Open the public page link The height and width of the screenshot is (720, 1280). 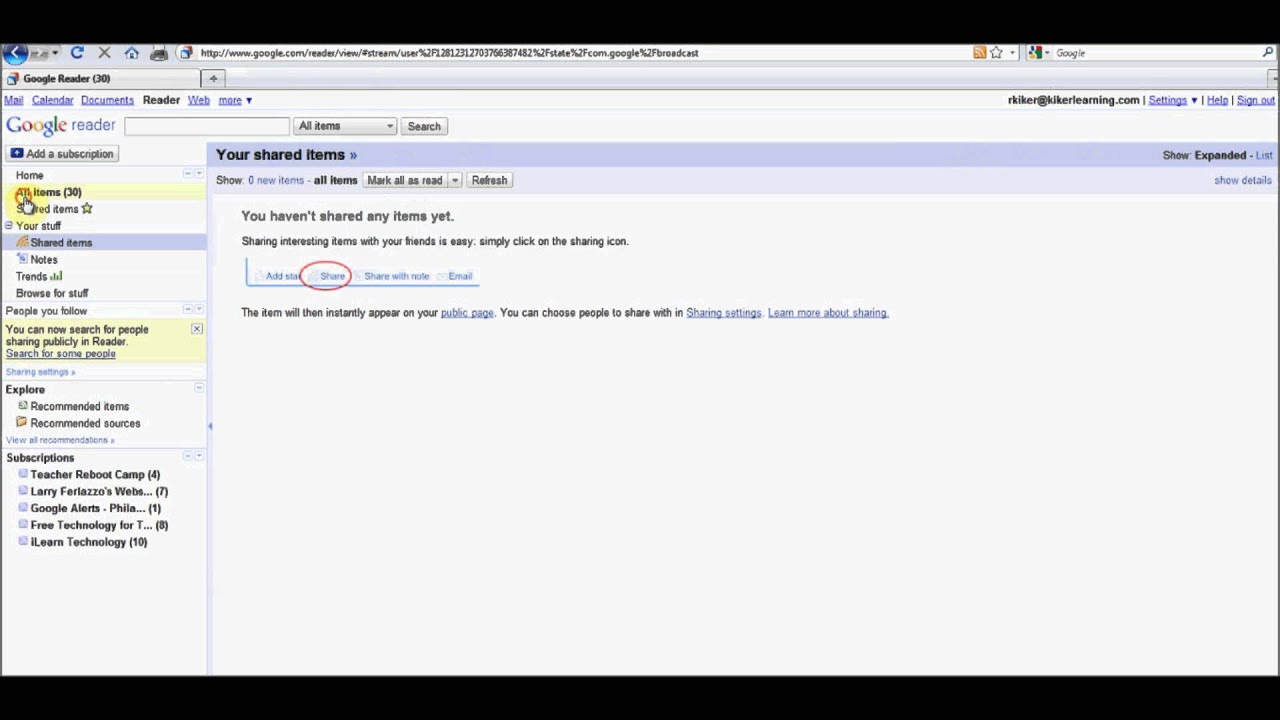[x=467, y=313]
